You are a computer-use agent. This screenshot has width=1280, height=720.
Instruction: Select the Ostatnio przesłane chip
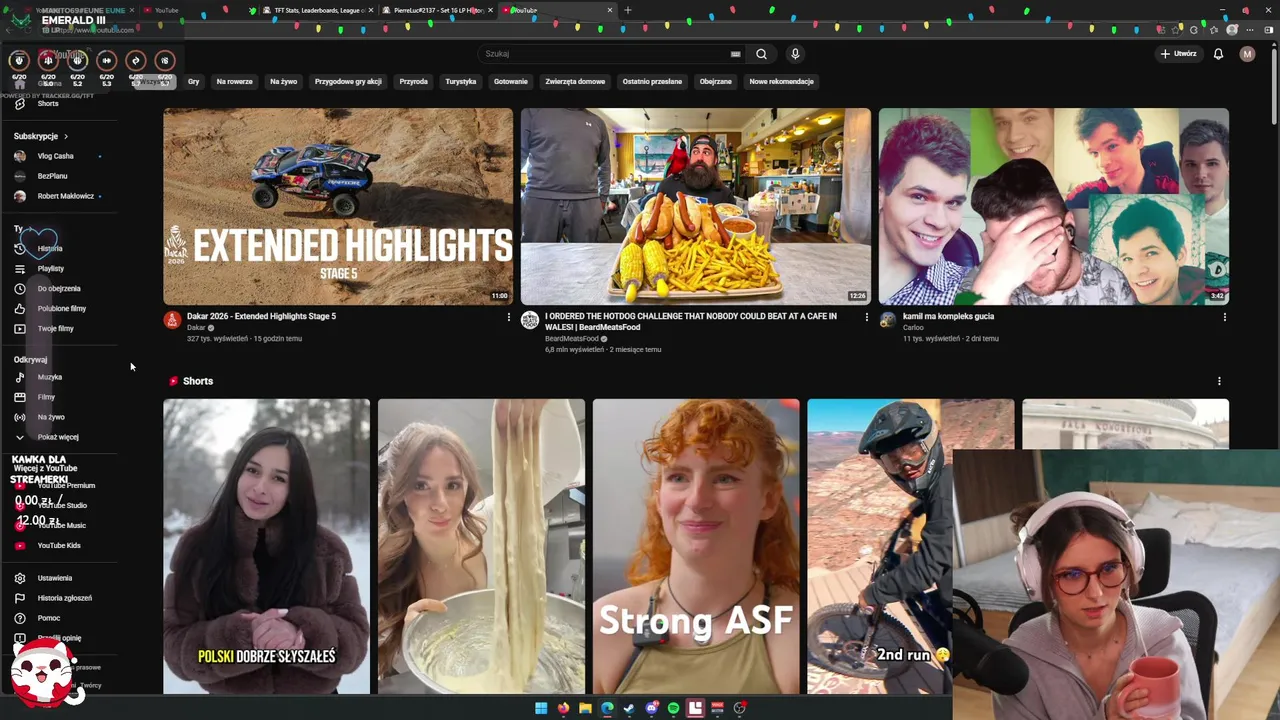[x=652, y=82]
